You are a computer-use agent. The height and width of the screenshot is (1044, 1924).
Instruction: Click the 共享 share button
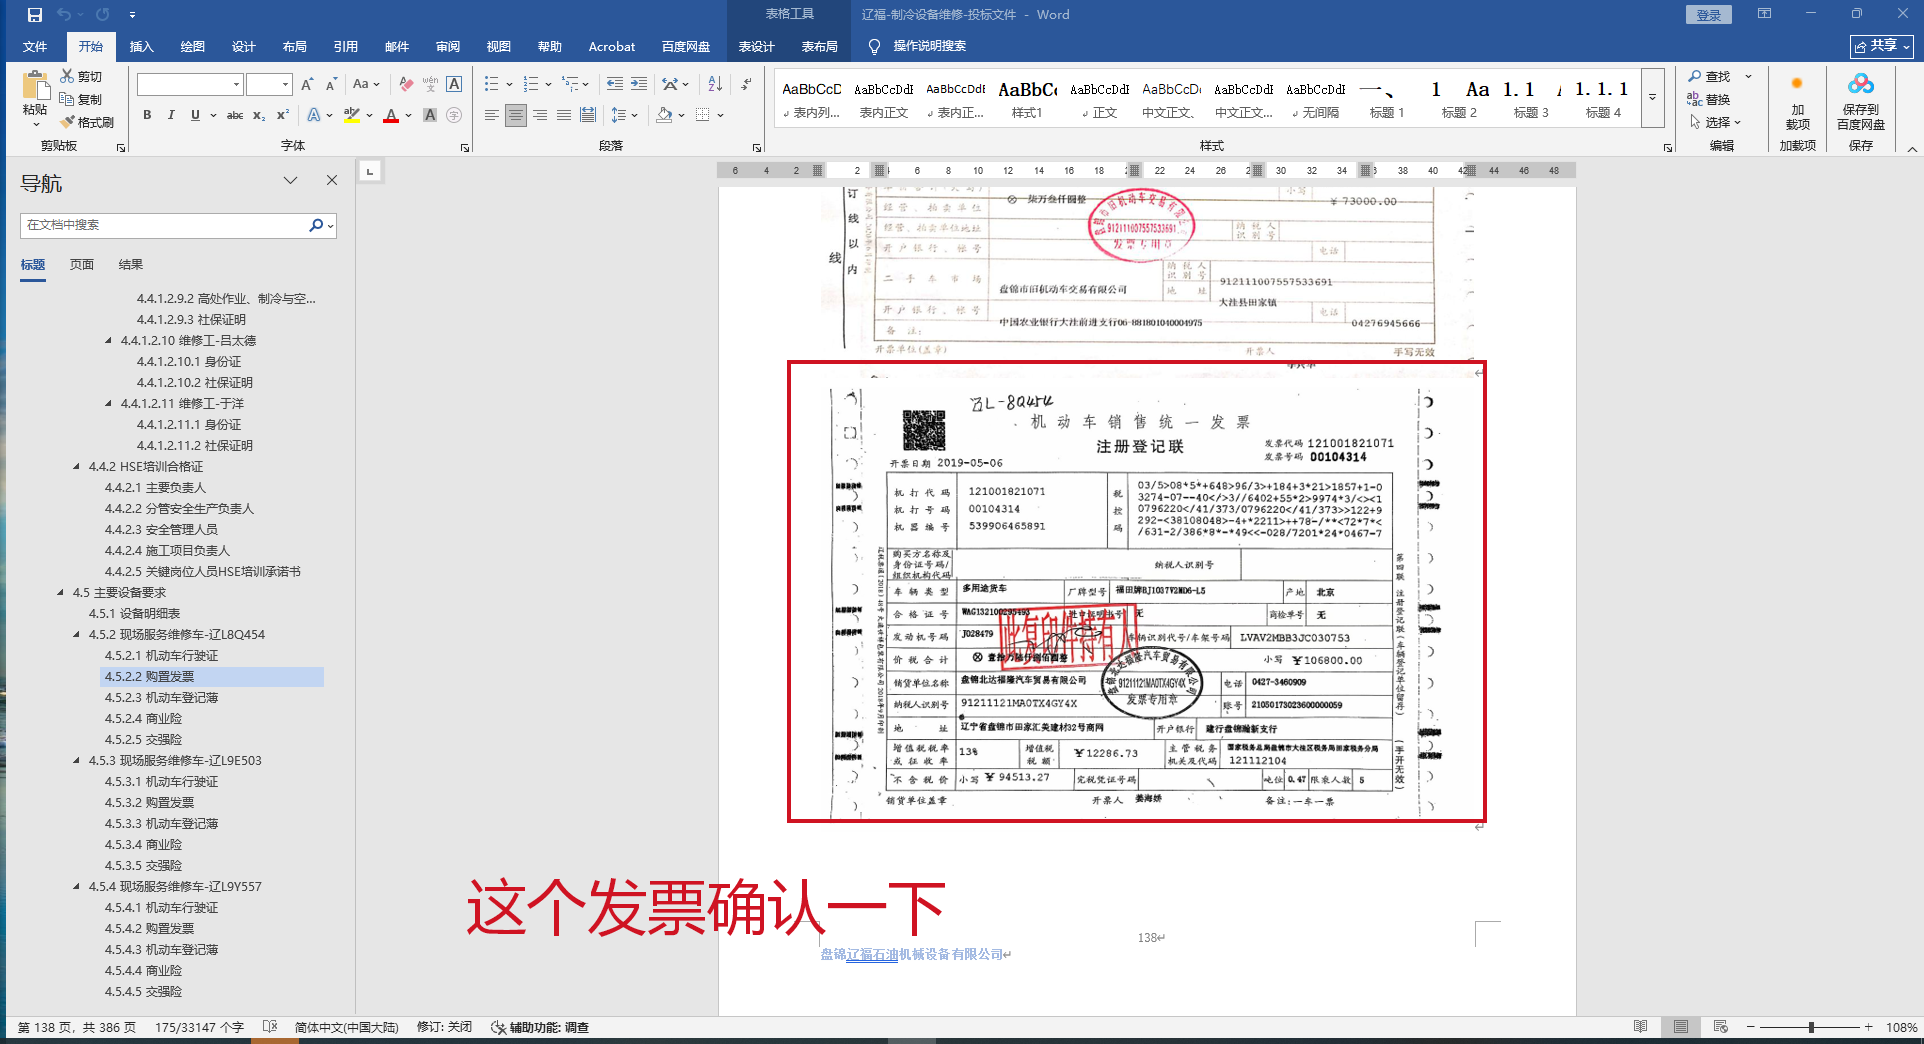[1881, 46]
